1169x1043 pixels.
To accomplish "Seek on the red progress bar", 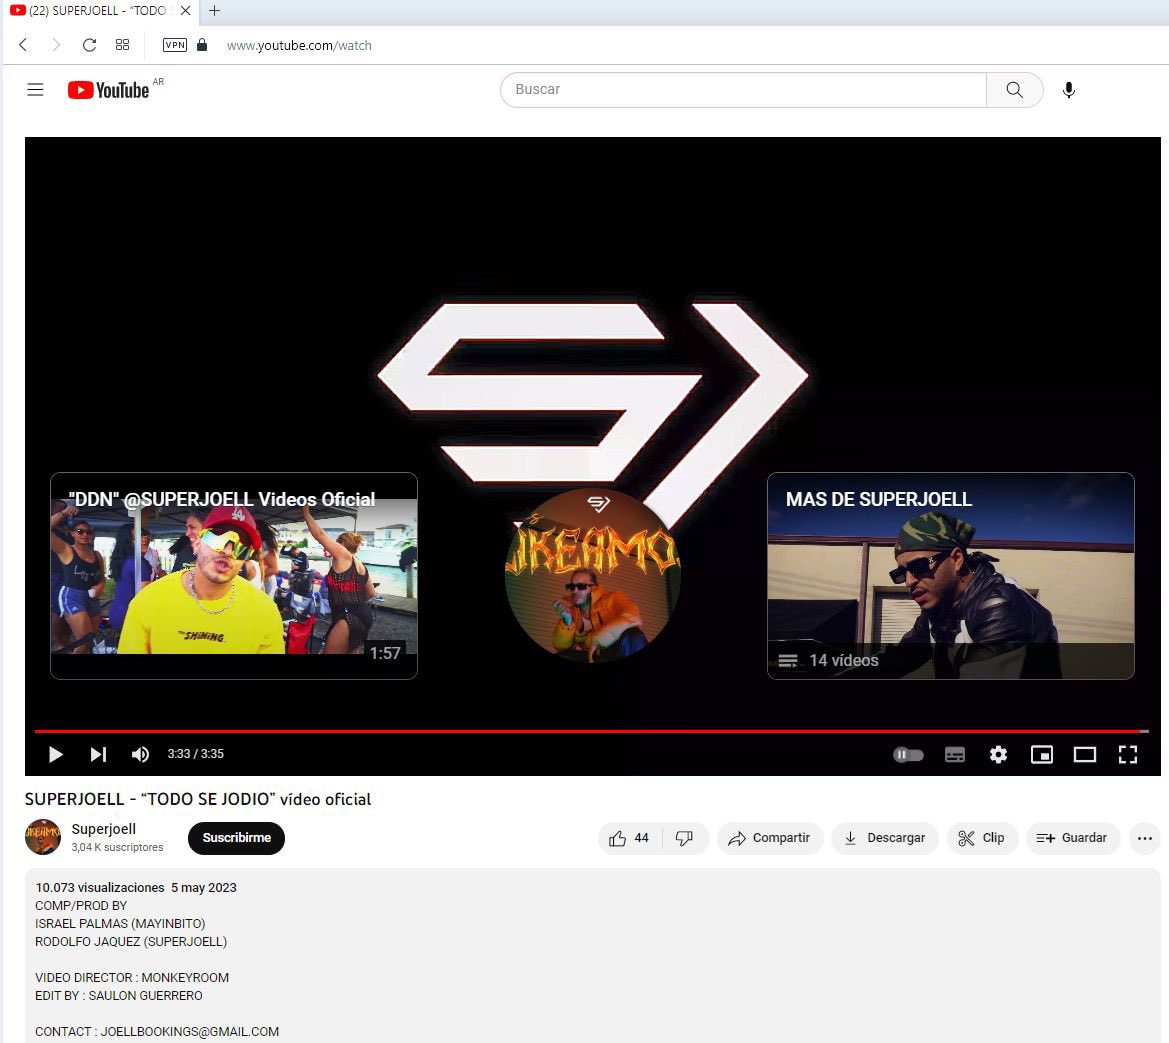I will click(x=591, y=731).
